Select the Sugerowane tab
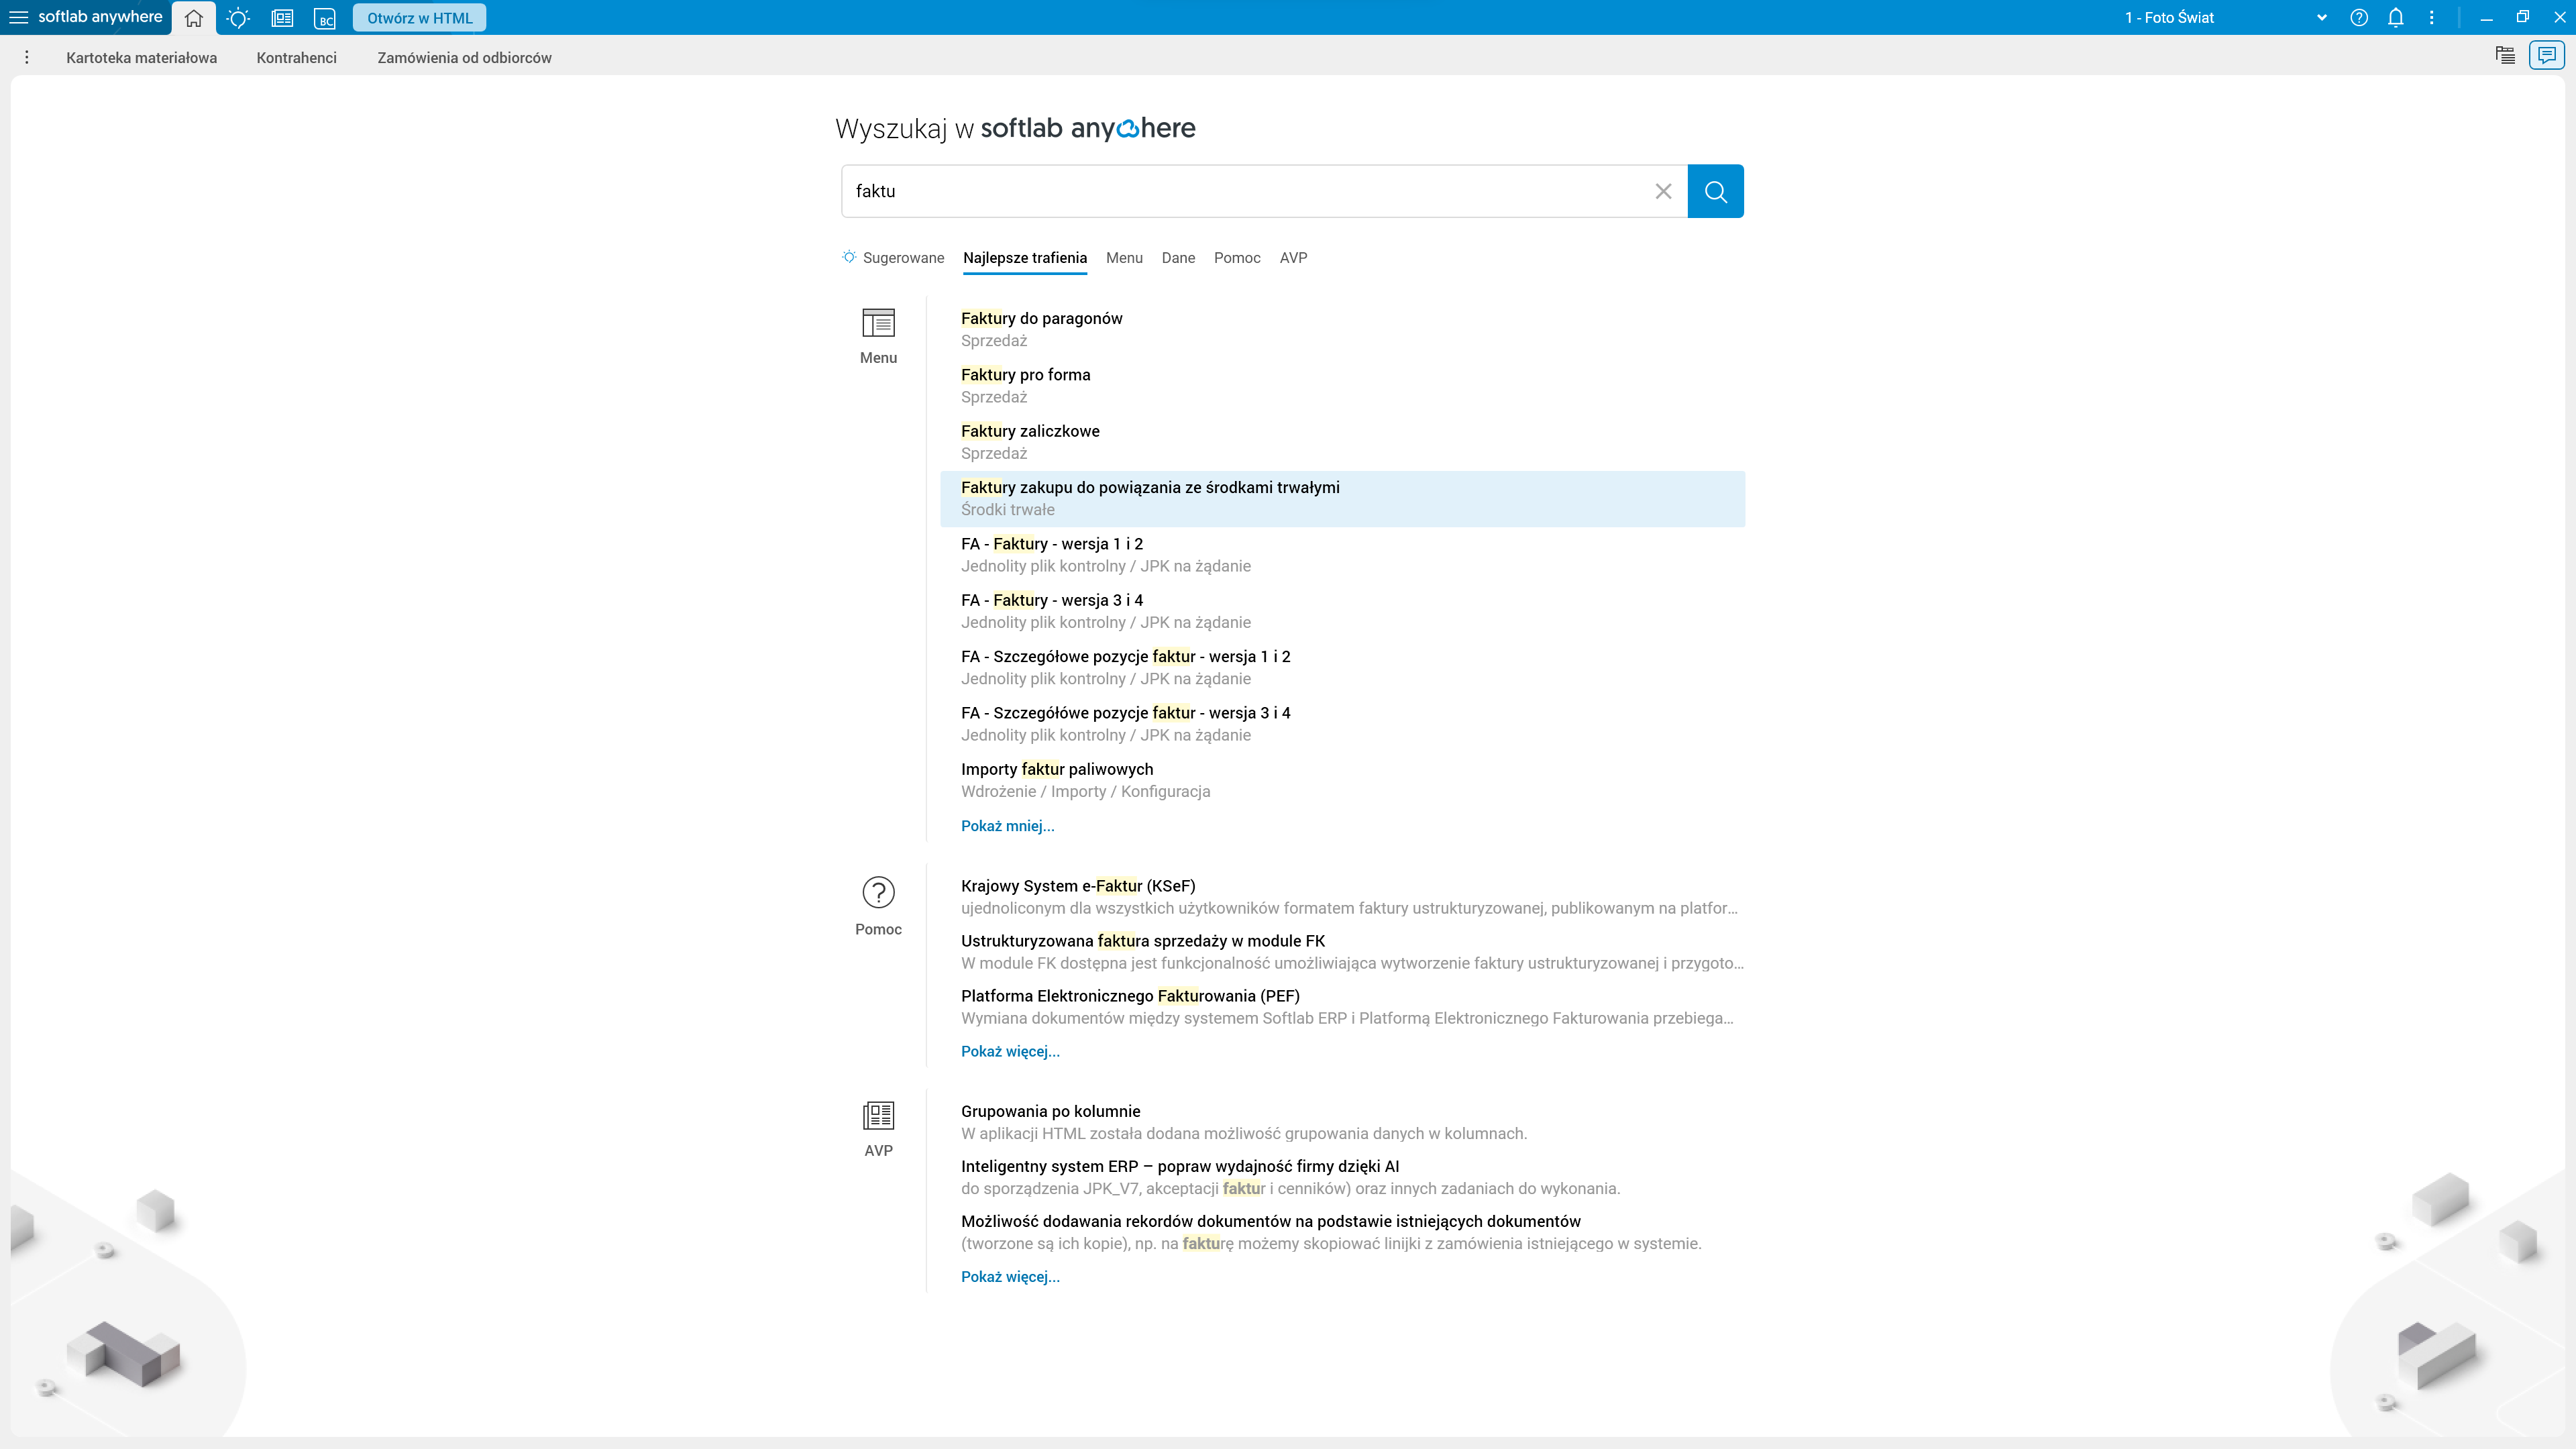The height and width of the screenshot is (1449, 2576). [902, 258]
